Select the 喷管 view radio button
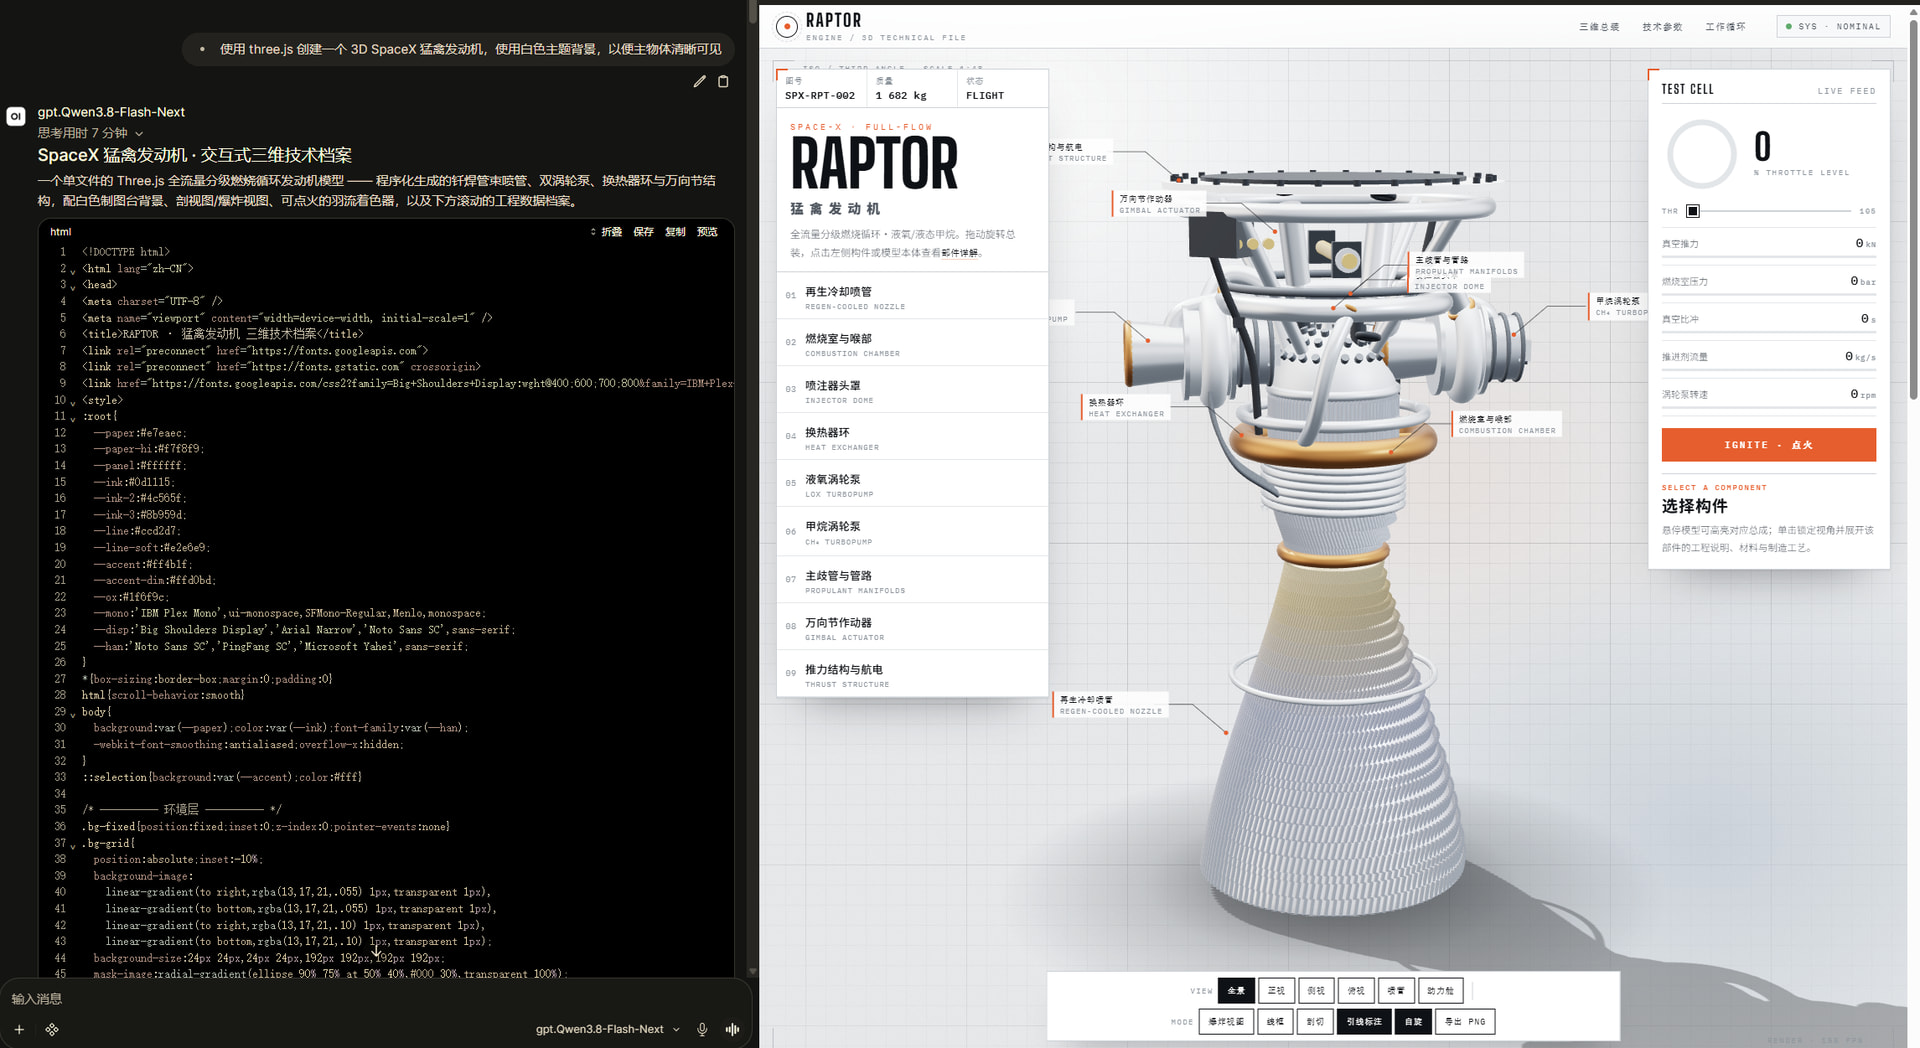The height and width of the screenshot is (1048, 1920). [x=1396, y=991]
